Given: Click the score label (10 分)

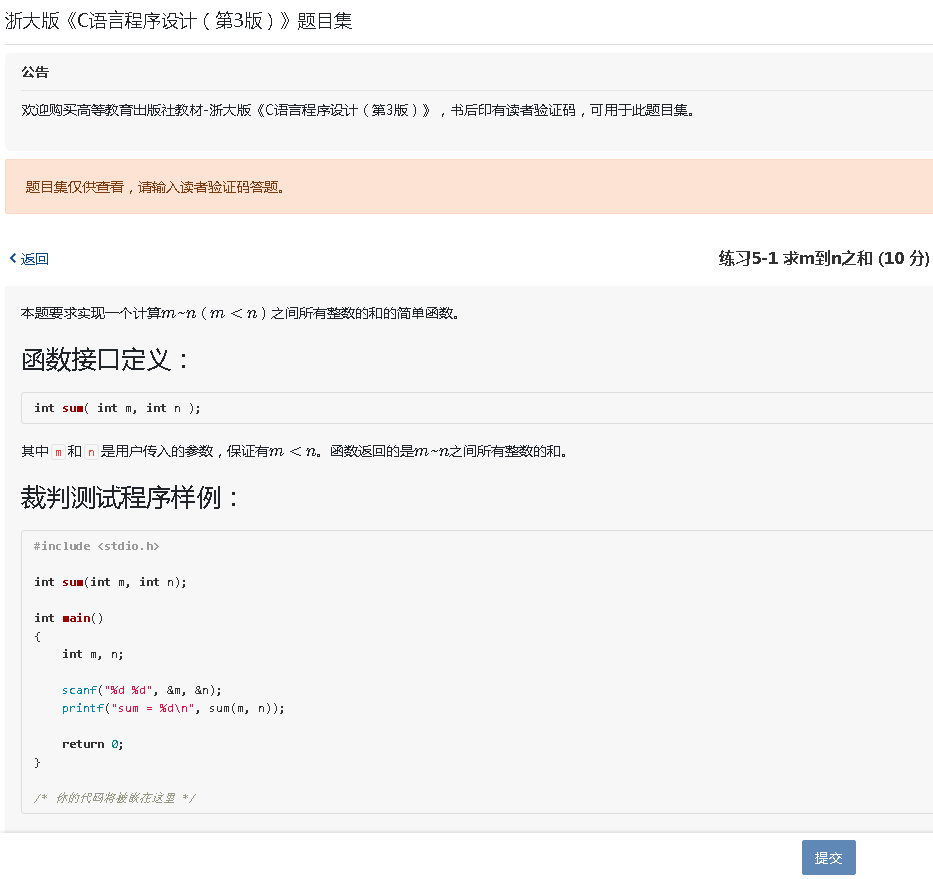Looking at the screenshot, I should click(905, 258).
